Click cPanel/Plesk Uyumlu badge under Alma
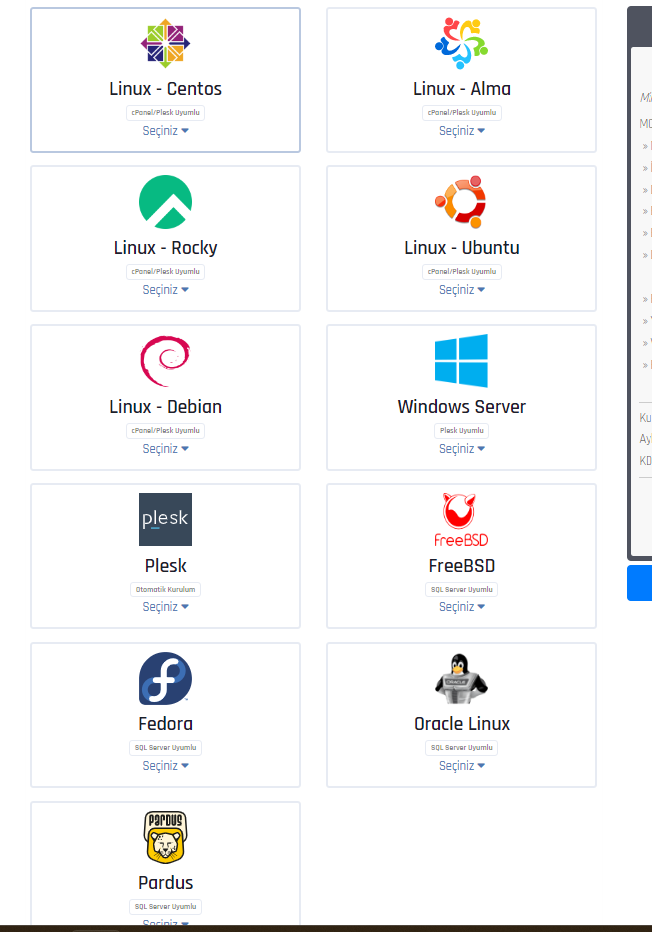652x932 pixels. [x=462, y=112]
